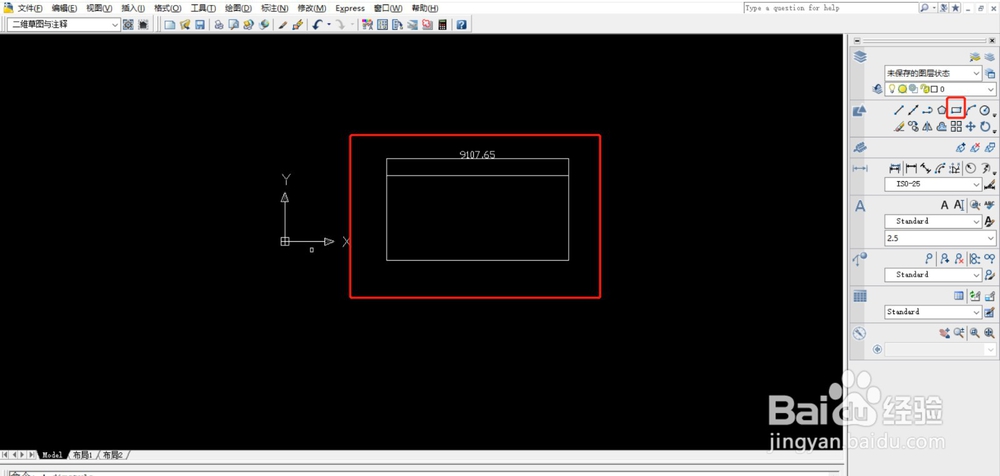Click the Insert table icon

959,295
